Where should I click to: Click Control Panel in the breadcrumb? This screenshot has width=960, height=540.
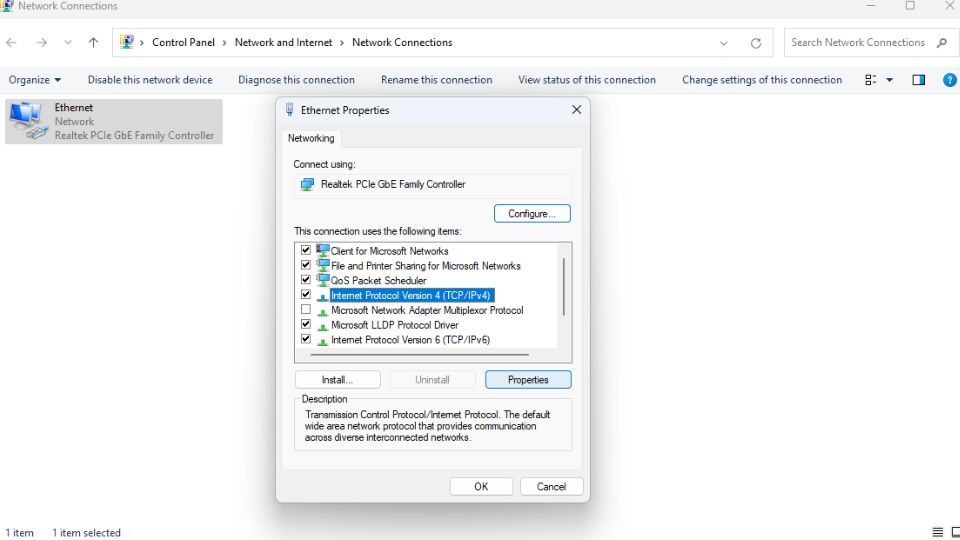coord(184,42)
